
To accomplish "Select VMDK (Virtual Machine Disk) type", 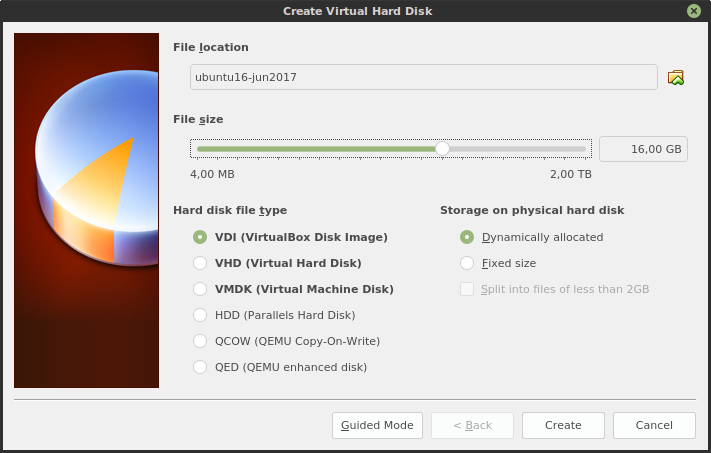I will click(200, 289).
